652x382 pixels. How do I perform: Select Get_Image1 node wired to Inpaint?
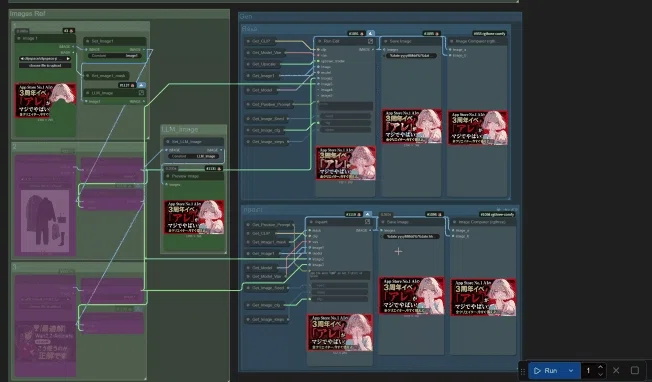click(x=263, y=253)
